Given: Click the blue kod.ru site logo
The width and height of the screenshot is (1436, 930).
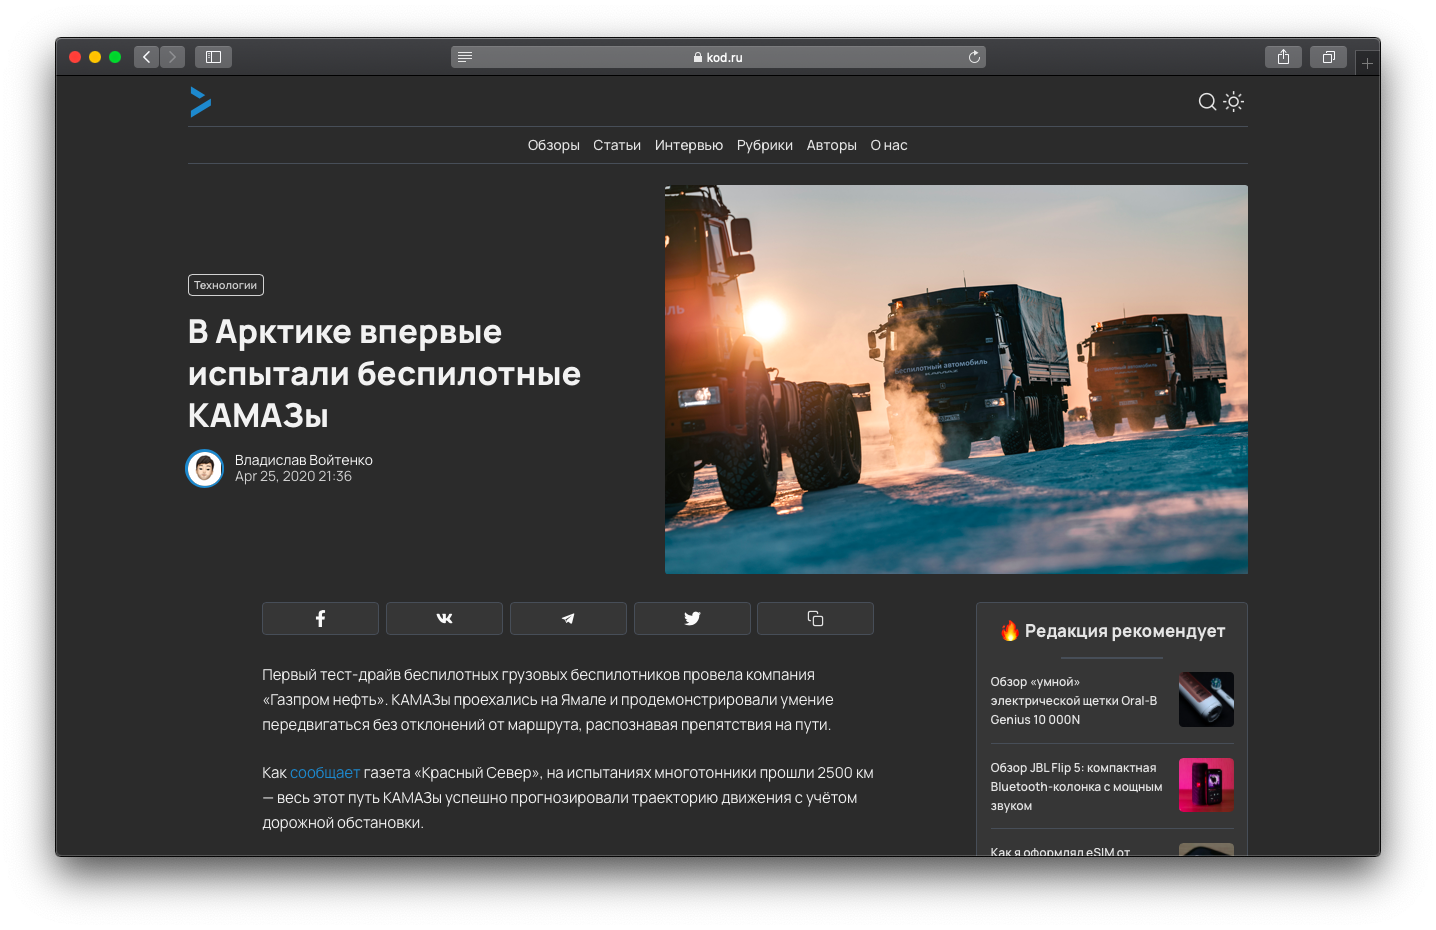Looking at the screenshot, I should tap(201, 101).
